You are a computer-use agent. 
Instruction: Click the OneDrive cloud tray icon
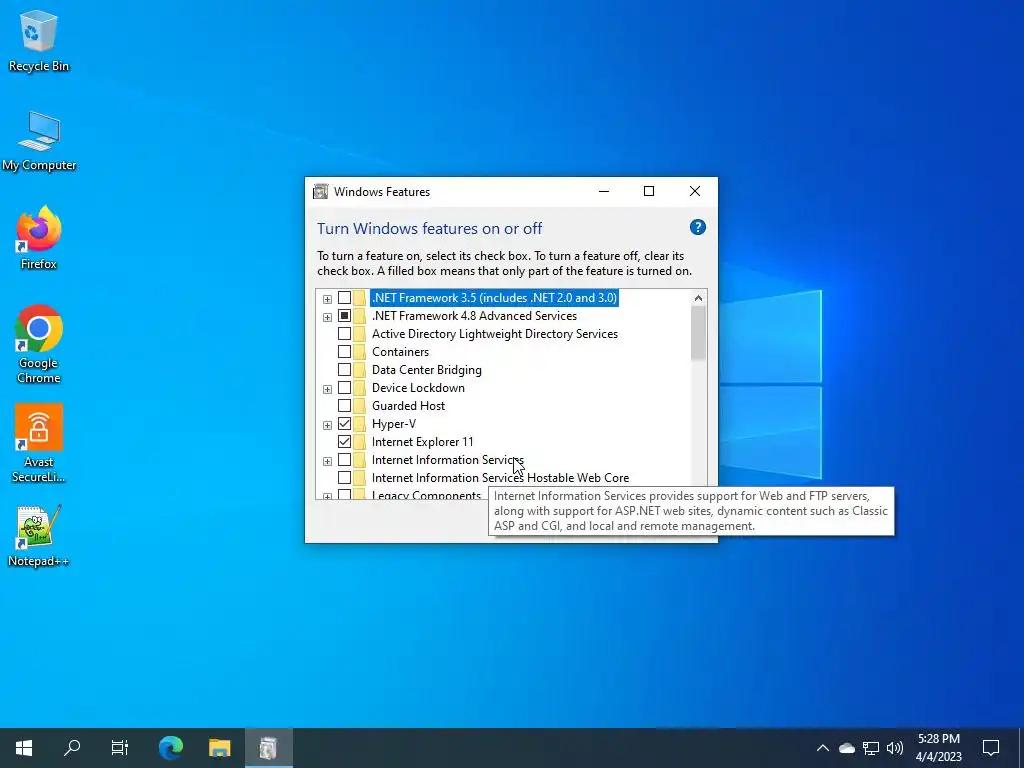(847, 748)
